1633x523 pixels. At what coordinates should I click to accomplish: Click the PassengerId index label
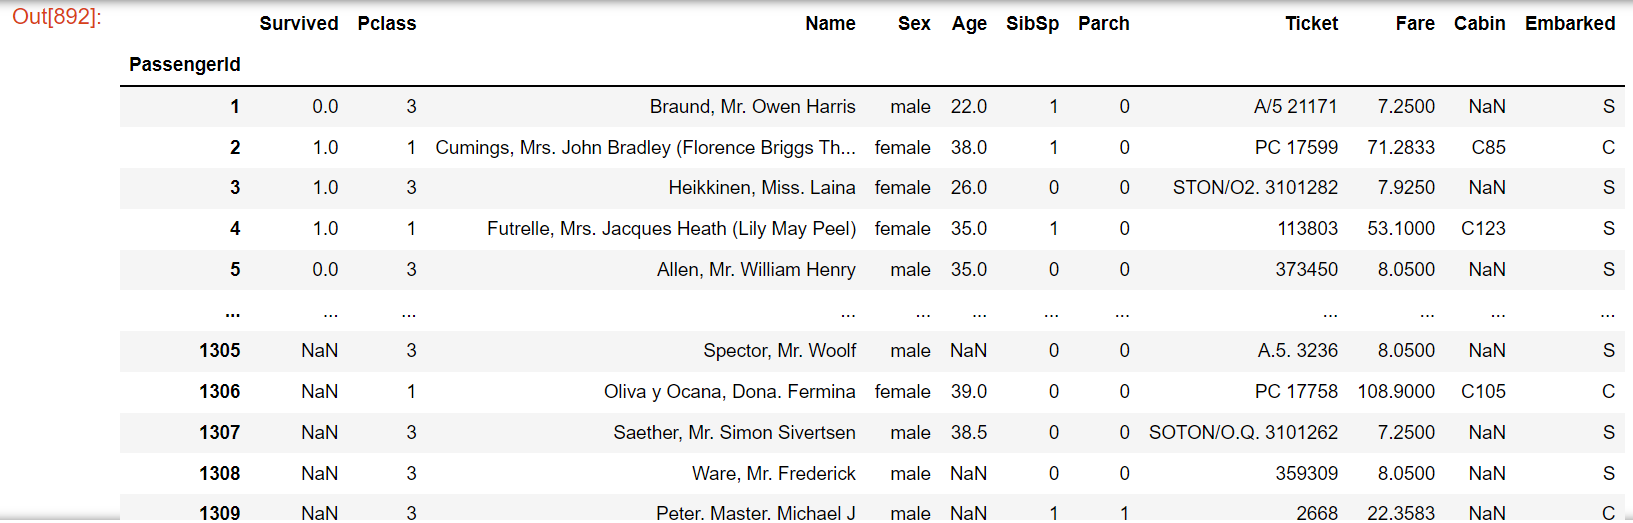coord(185,65)
